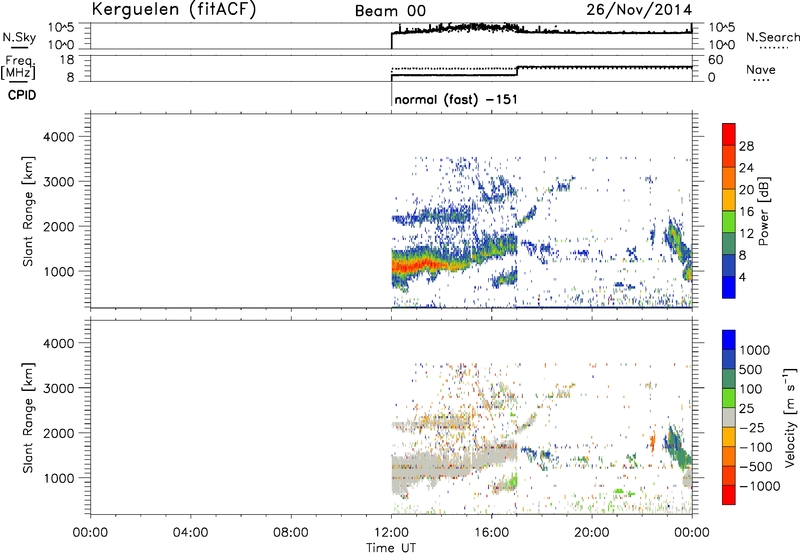
Task: Click "4" on the Power colorbar
Action: tap(743, 277)
